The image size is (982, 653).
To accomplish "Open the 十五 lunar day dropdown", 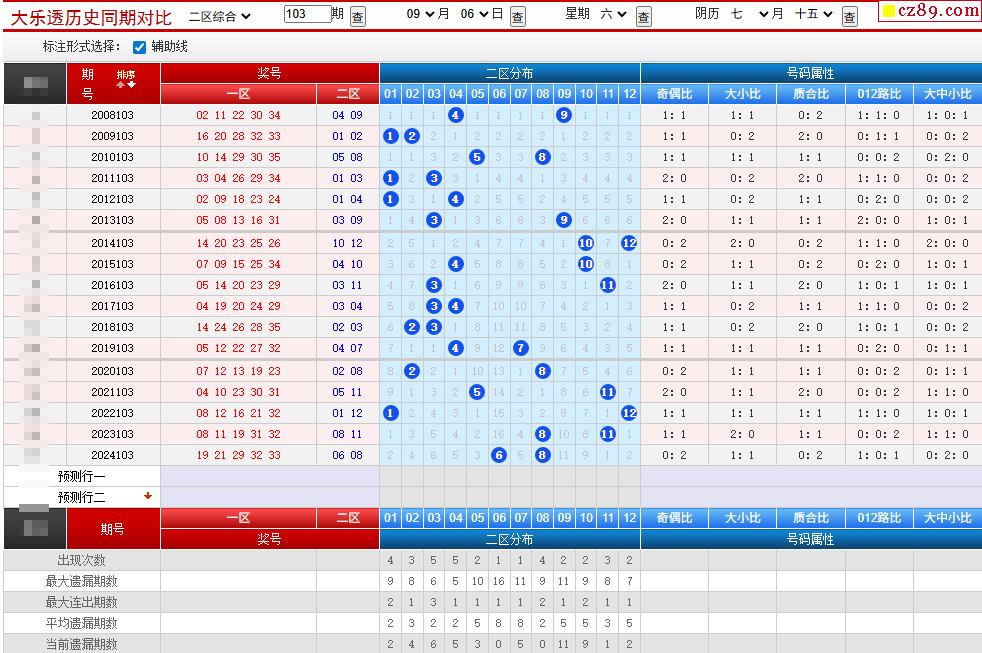I will pyautogui.click(x=814, y=14).
